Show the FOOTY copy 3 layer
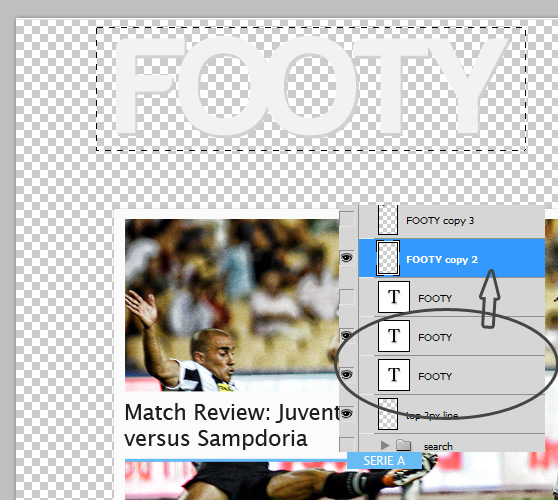Viewport: 558px width, 500px height. pyautogui.click(x=347, y=219)
